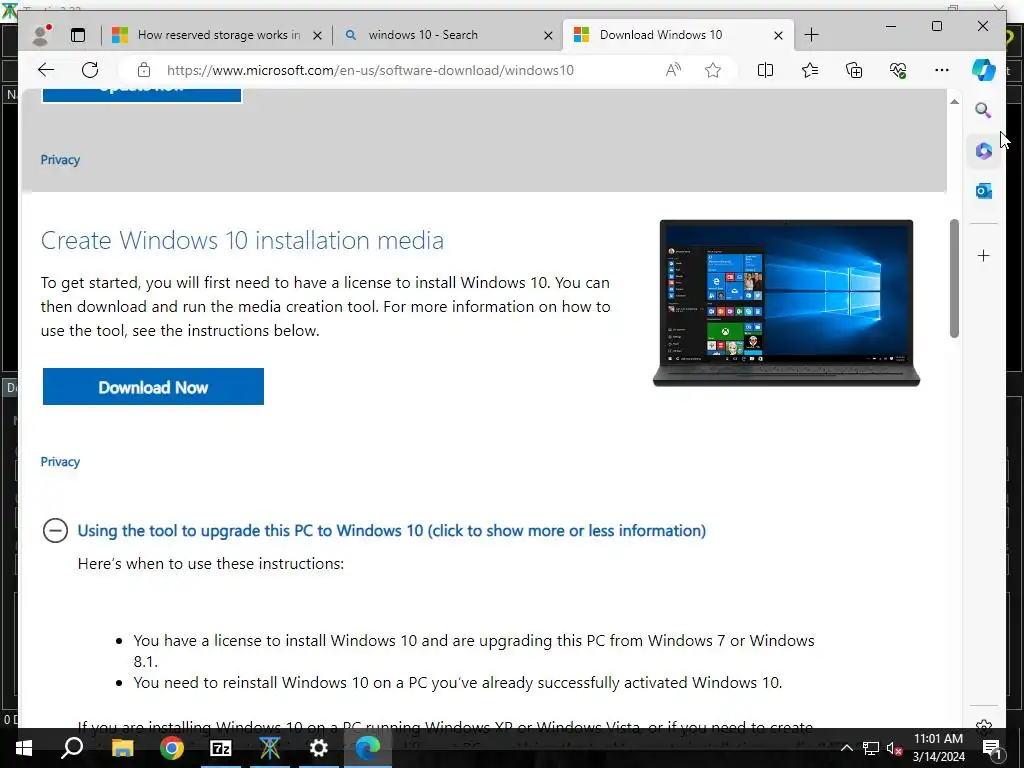Click the Windows 10 laptop image
Image resolution: width=1024 pixels, height=768 pixels.
786,303
